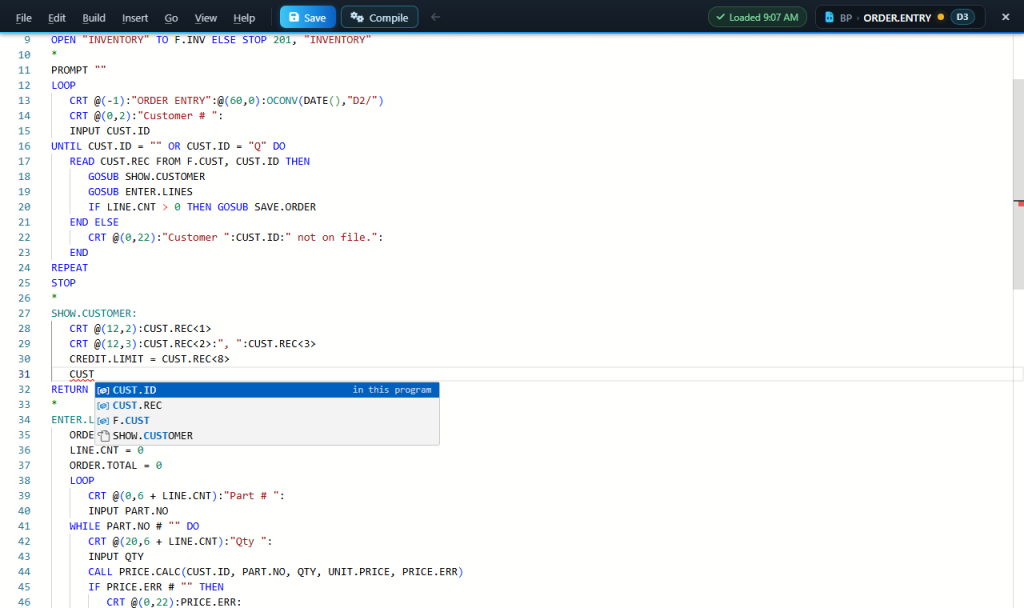
Task: Click STOP keyword on line 25
Action: point(63,283)
